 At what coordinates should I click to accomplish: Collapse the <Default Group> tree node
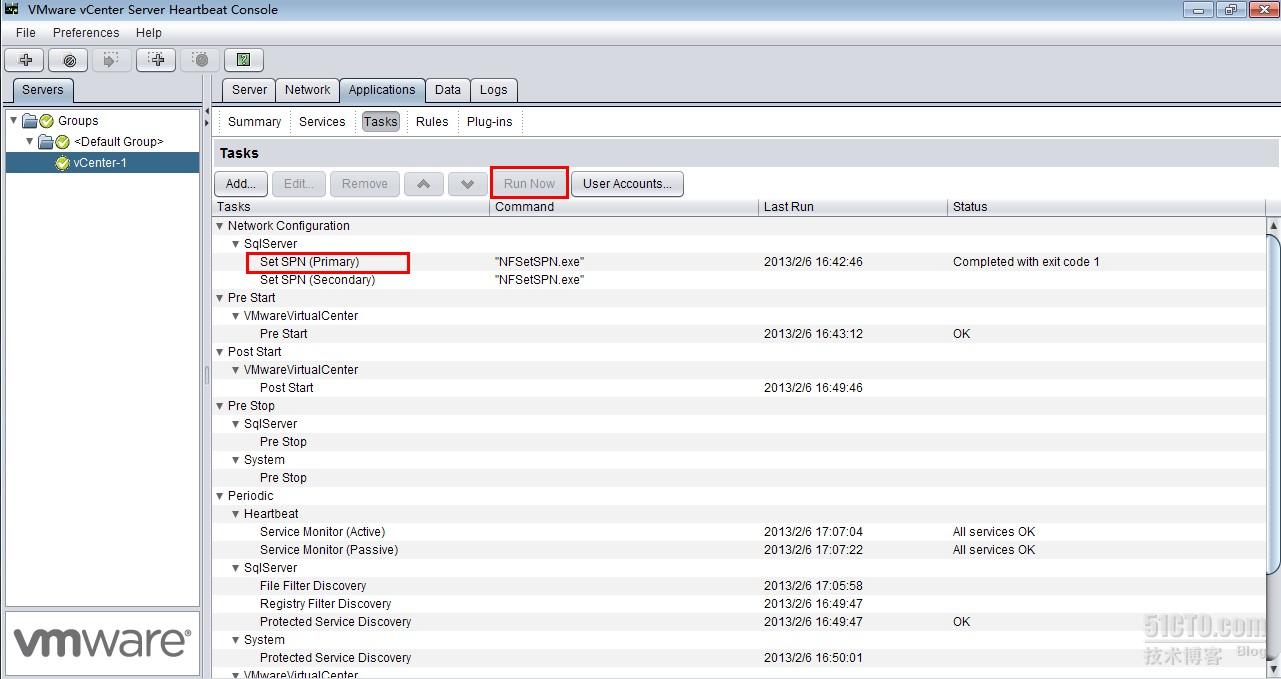30,142
